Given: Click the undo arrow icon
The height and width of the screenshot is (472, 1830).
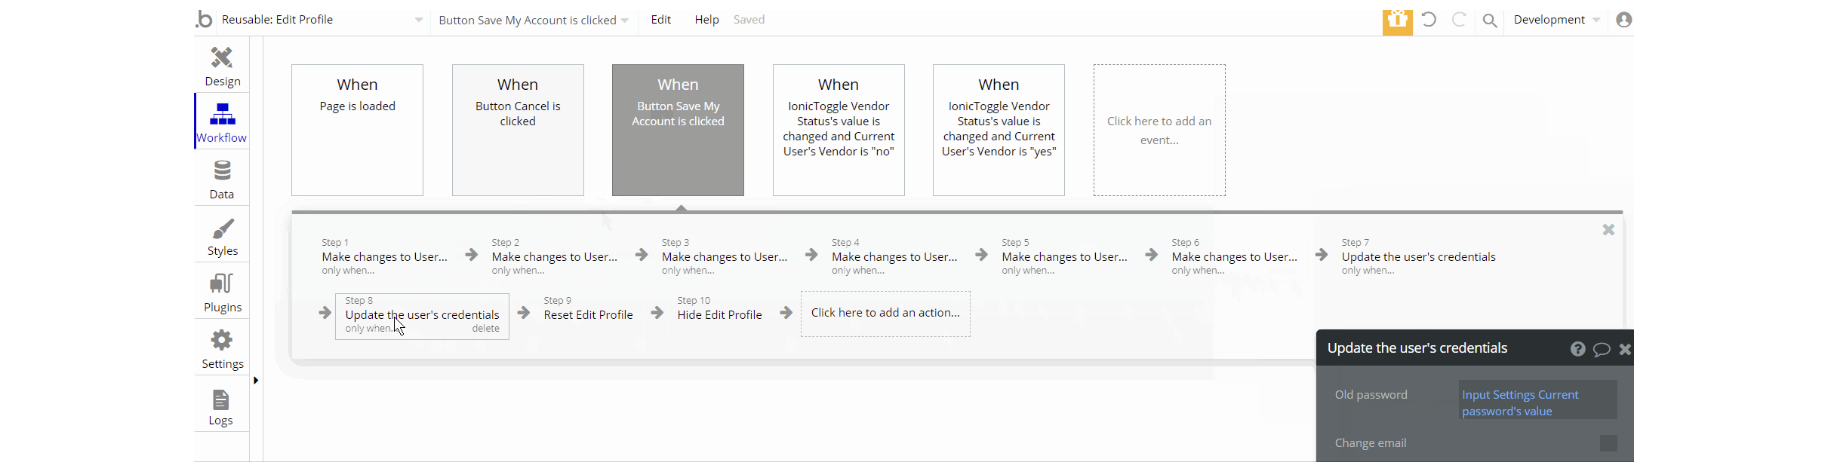Looking at the screenshot, I should (x=1429, y=20).
